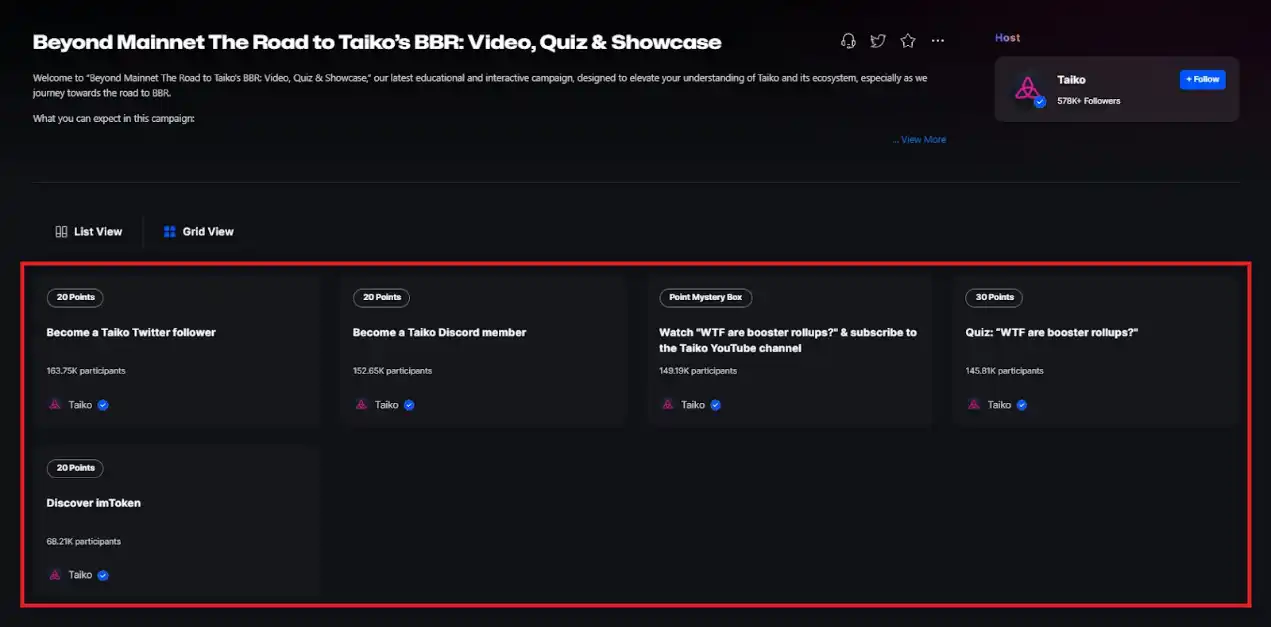Expand description with View More
Screen dimensions: 1271x627
[922, 140]
